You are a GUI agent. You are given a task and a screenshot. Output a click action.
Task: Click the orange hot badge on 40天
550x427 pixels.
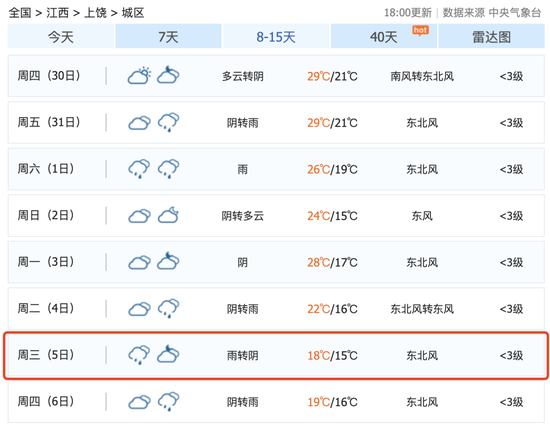[x=420, y=31]
